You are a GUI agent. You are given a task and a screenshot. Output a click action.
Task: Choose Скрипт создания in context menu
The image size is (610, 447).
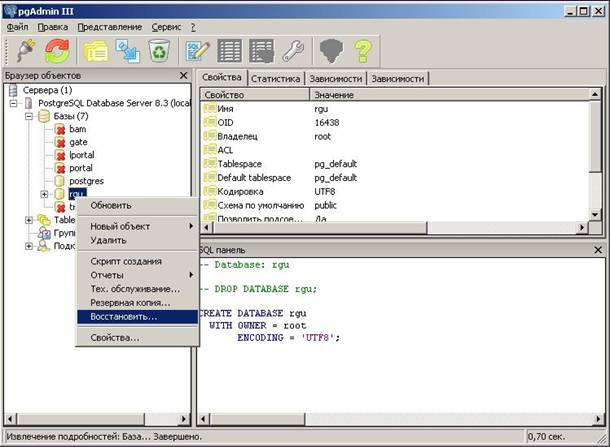138,261
